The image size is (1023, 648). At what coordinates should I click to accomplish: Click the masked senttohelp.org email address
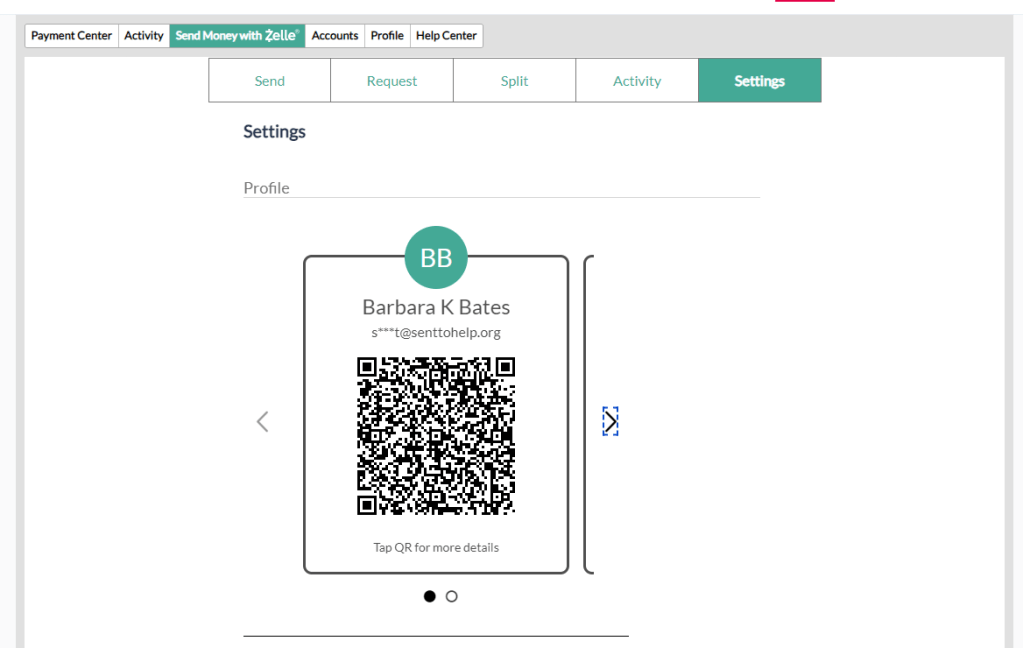pos(436,332)
